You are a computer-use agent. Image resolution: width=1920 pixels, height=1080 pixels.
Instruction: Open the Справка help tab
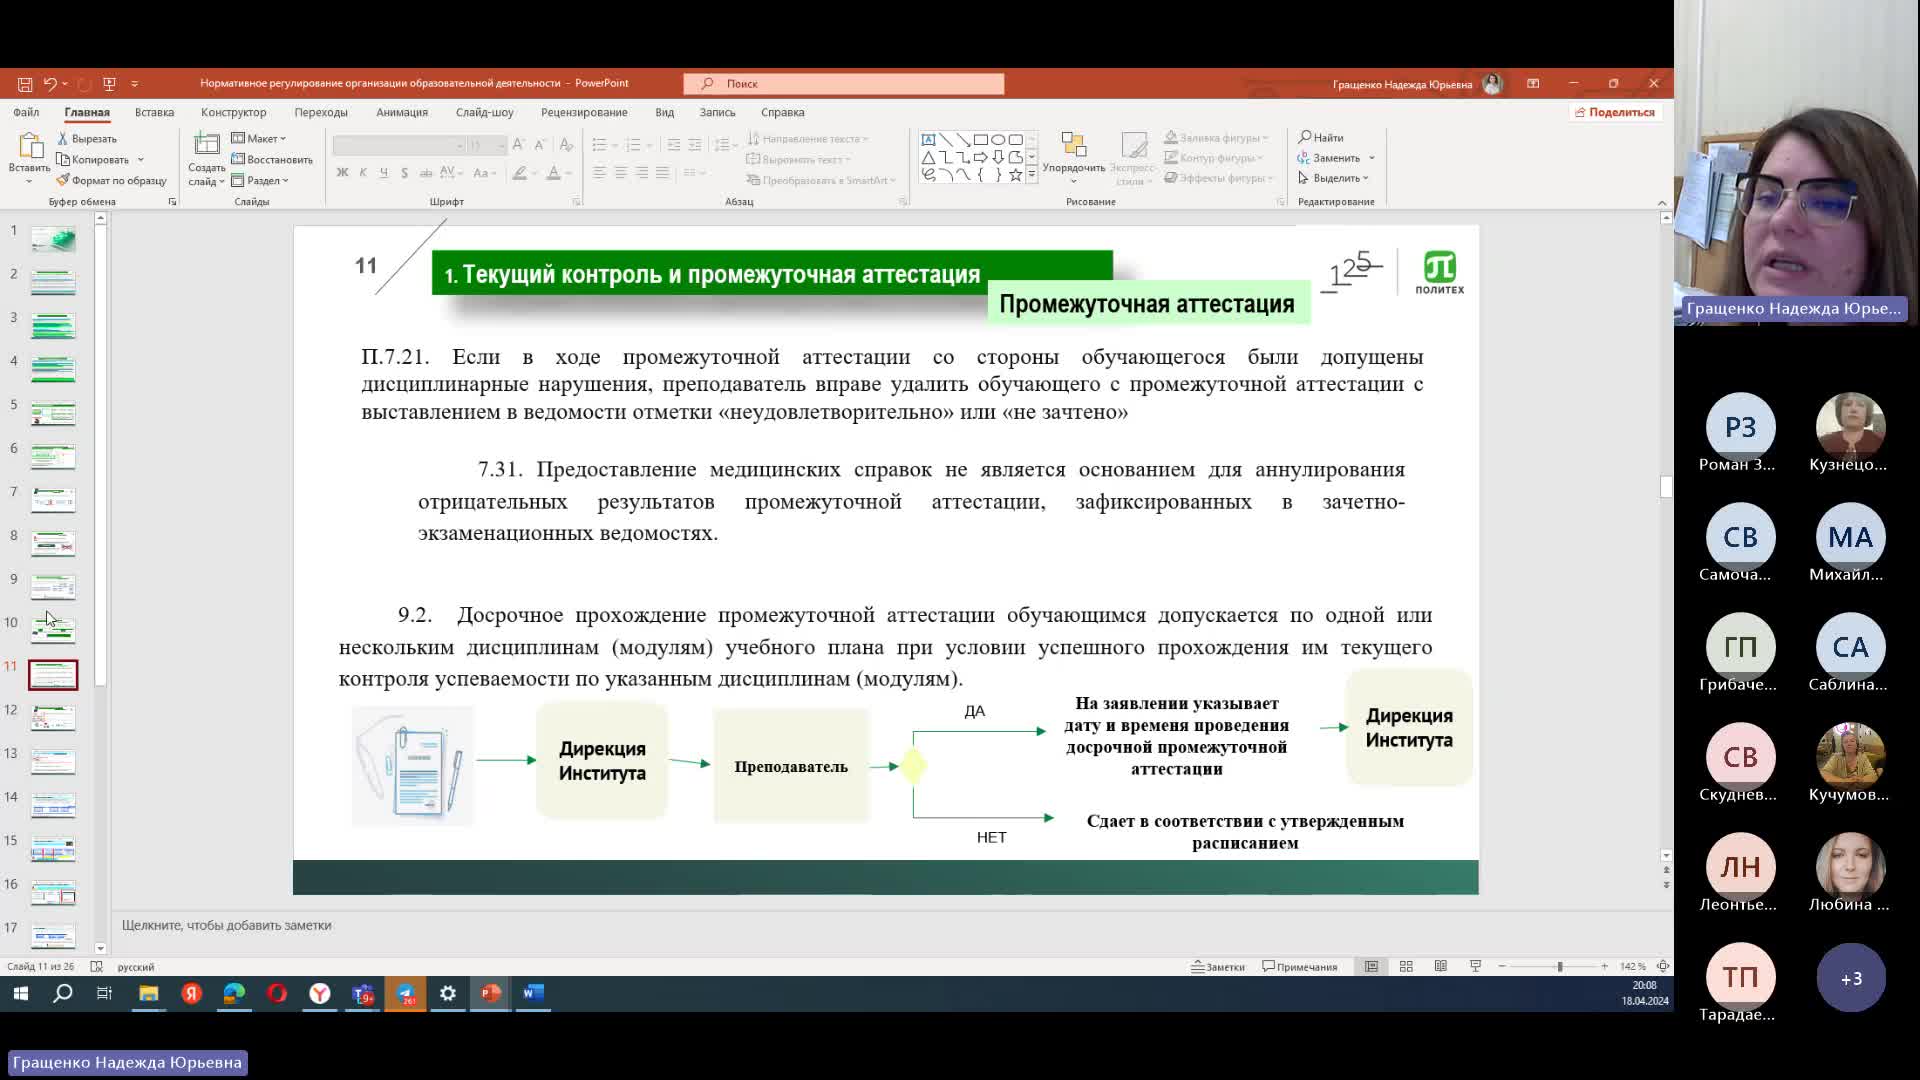[782, 113]
